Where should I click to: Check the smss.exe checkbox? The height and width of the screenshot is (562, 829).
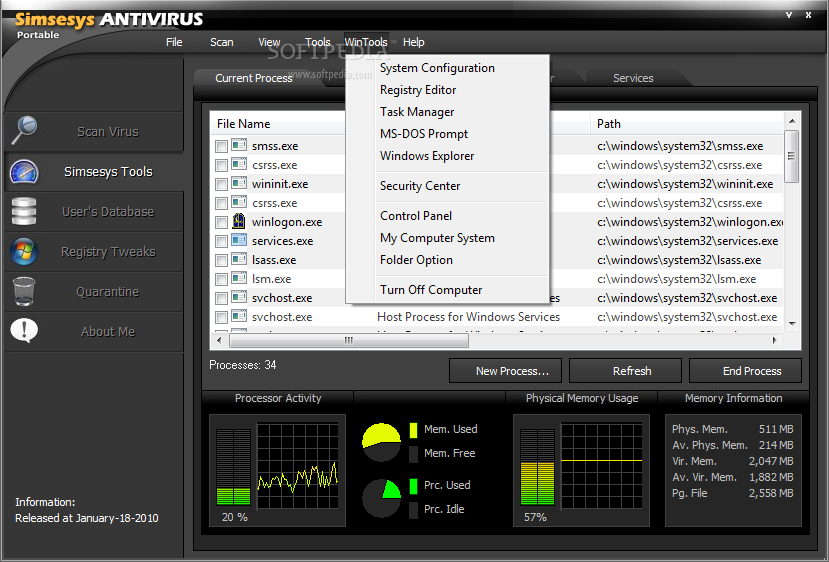pos(222,146)
